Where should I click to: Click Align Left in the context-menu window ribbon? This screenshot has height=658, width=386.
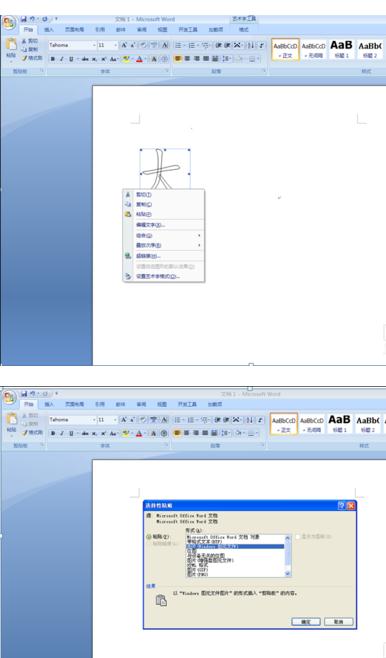178,59
